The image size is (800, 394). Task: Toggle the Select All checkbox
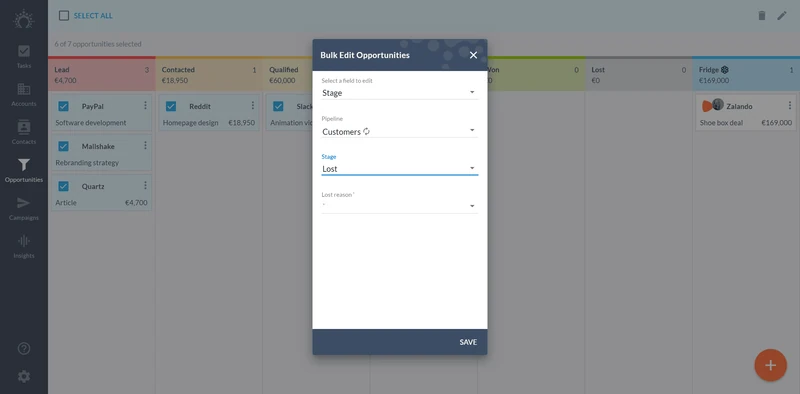tap(64, 16)
